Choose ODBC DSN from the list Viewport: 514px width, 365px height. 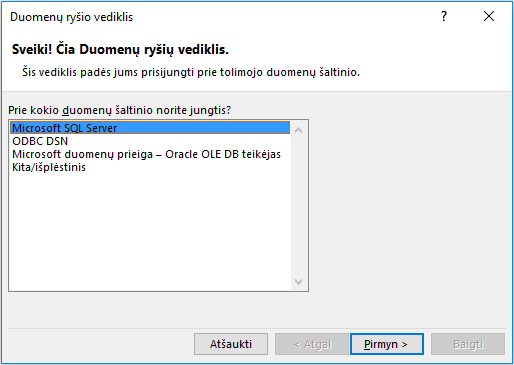(150, 141)
